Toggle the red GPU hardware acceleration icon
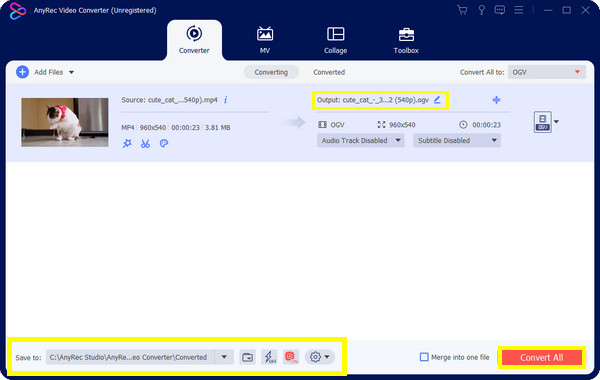 pyautogui.click(x=291, y=357)
